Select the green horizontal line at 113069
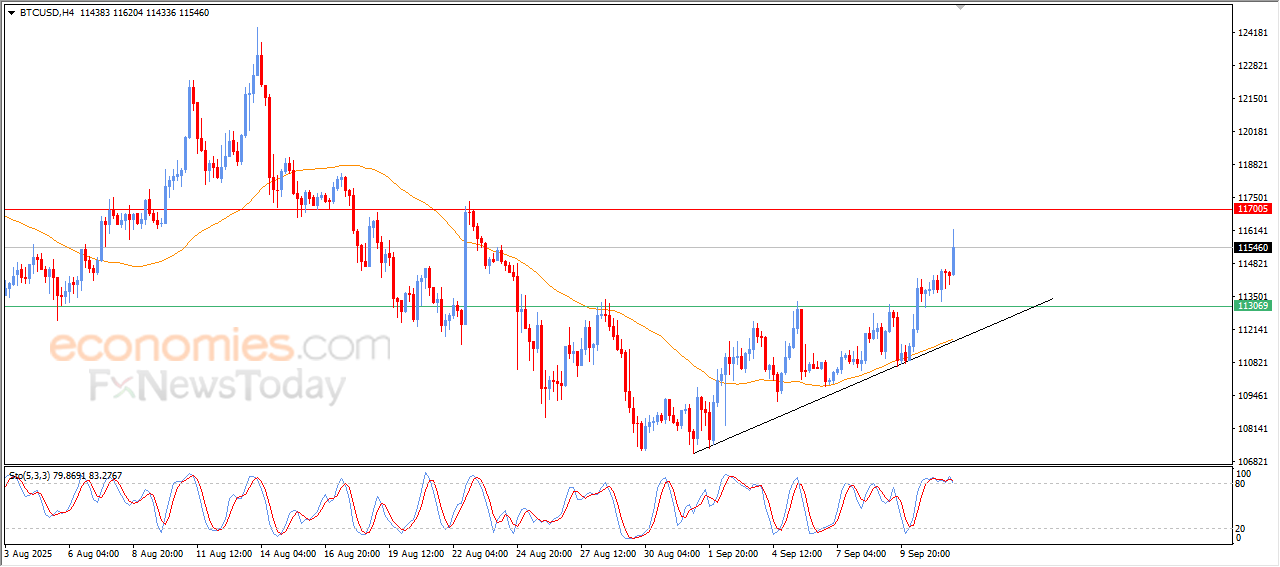The height and width of the screenshot is (567, 1280). [x=617, y=306]
